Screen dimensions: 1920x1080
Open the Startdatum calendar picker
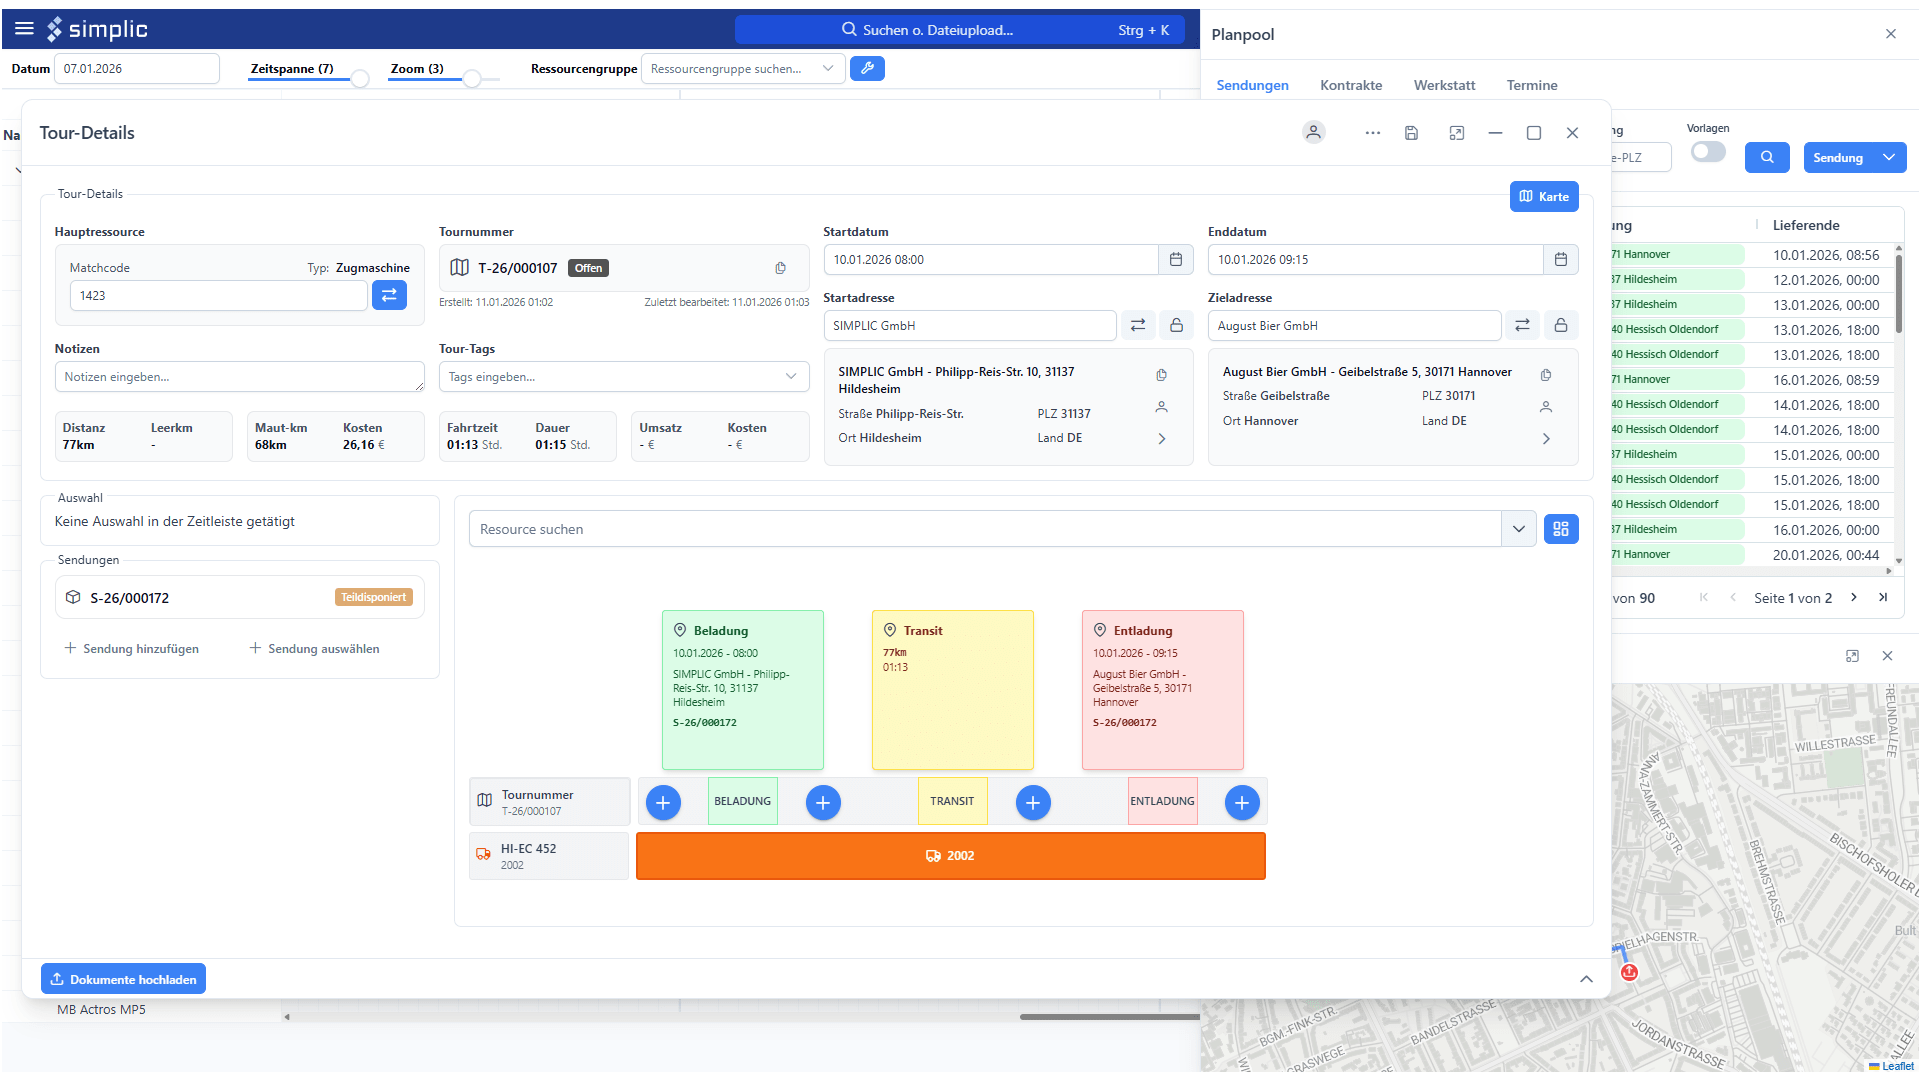coord(1175,260)
